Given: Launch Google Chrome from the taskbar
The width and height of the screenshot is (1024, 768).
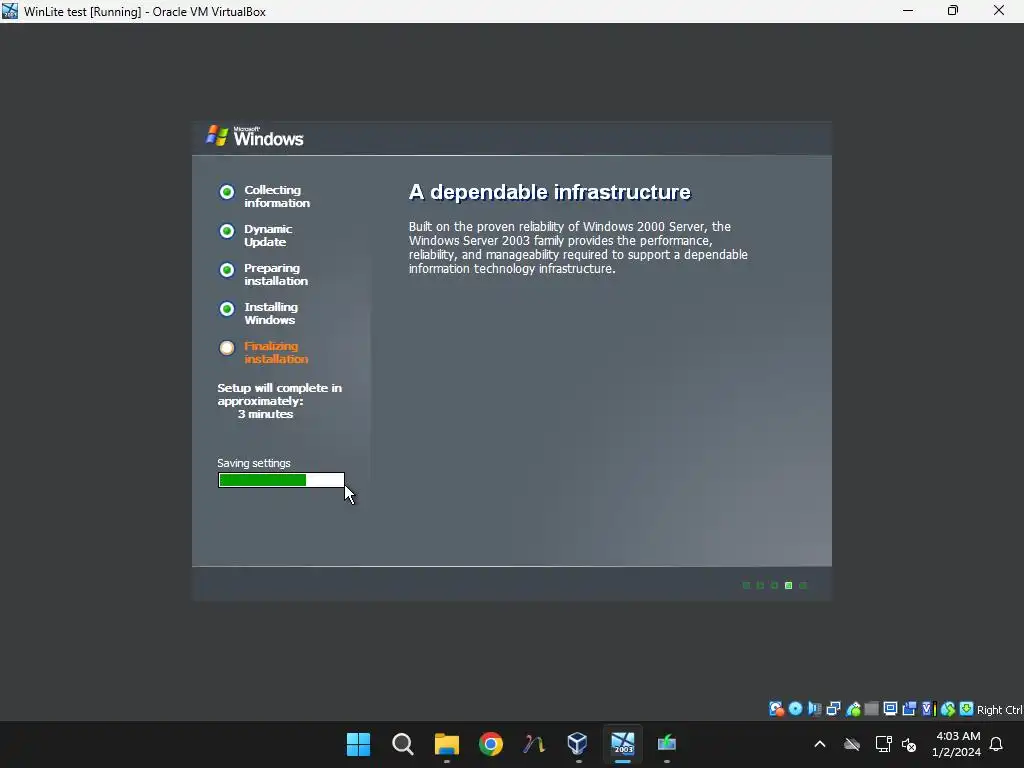Looking at the screenshot, I should click(x=490, y=744).
